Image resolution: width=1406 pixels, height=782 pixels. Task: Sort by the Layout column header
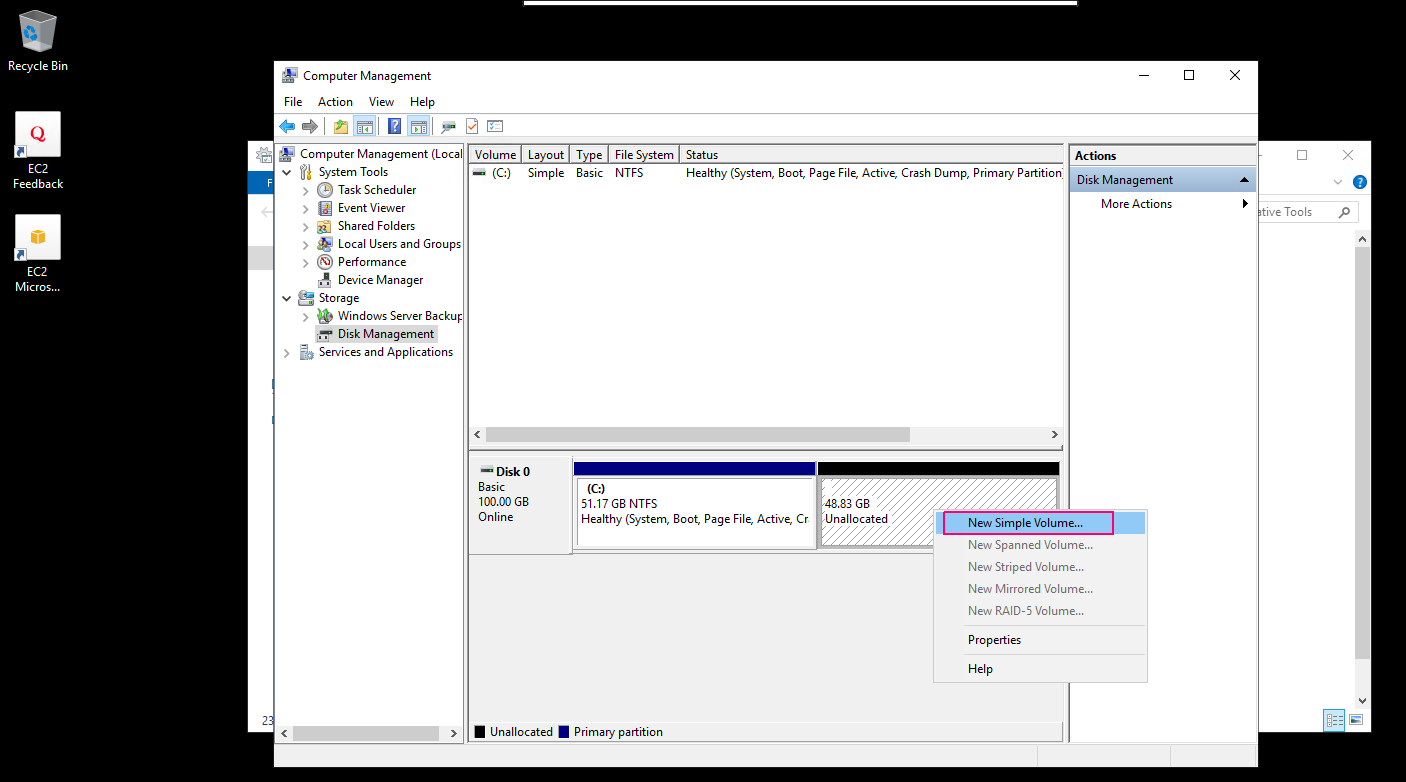click(546, 155)
